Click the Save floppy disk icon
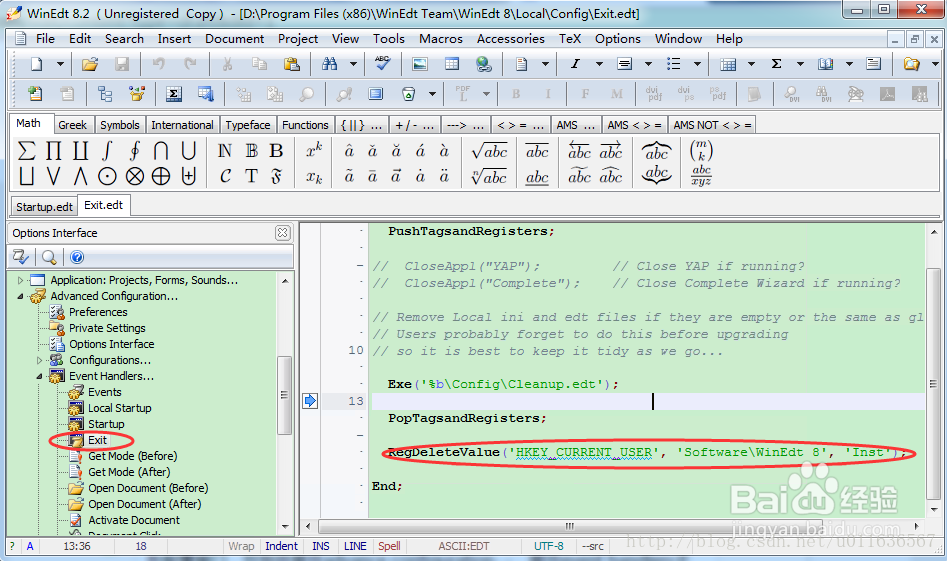The width and height of the screenshot is (947, 561). tap(121, 64)
